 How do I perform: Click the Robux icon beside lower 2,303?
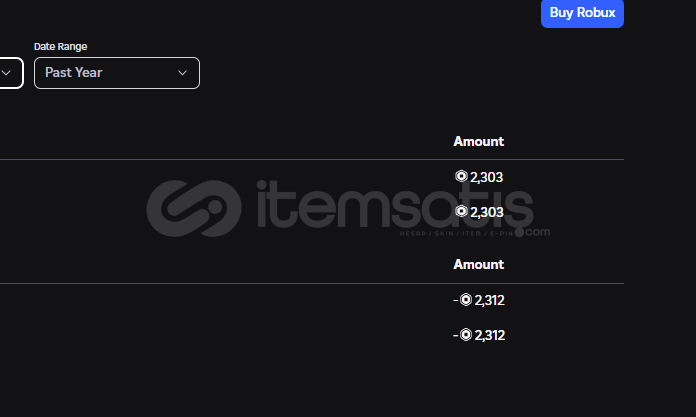click(x=461, y=211)
